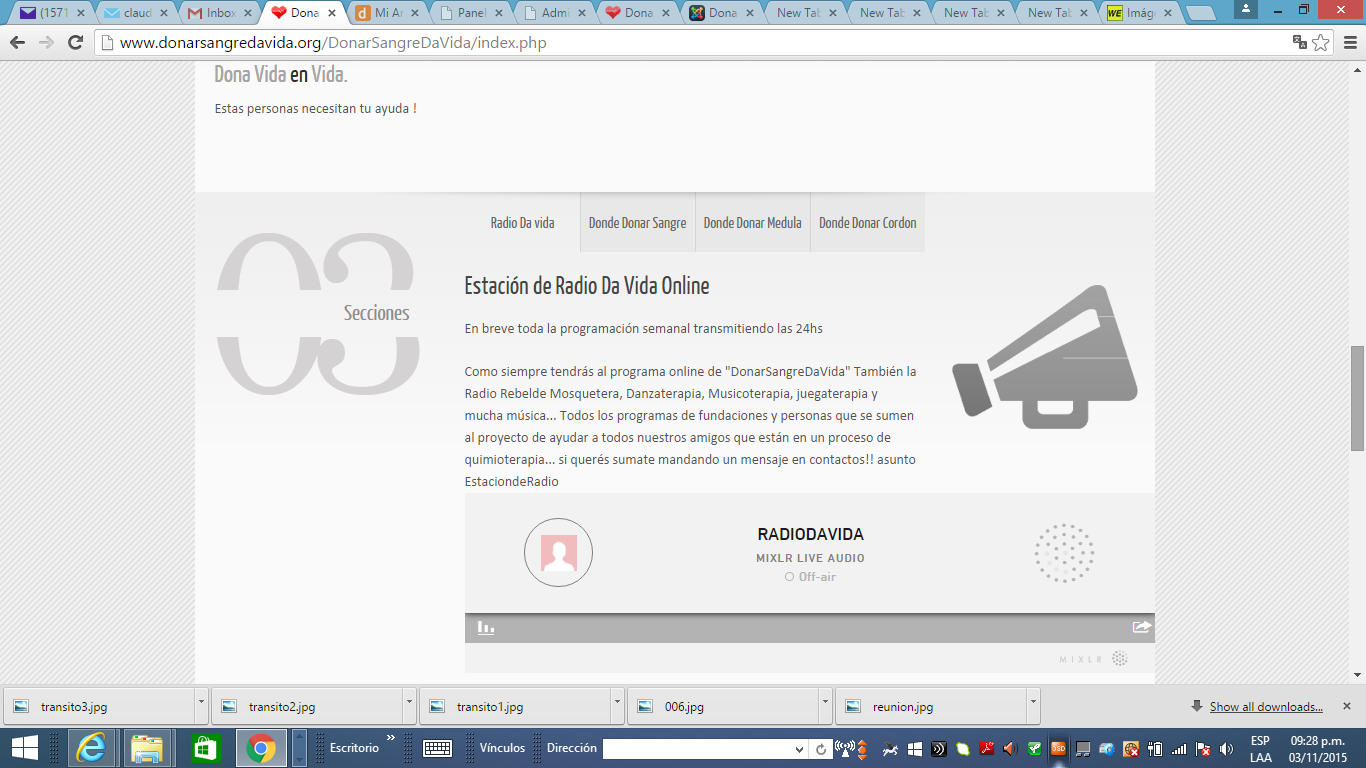Open the Chrome hamburger menu
The width and height of the screenshot is (1366, 768).
[x=1349, y=42]
